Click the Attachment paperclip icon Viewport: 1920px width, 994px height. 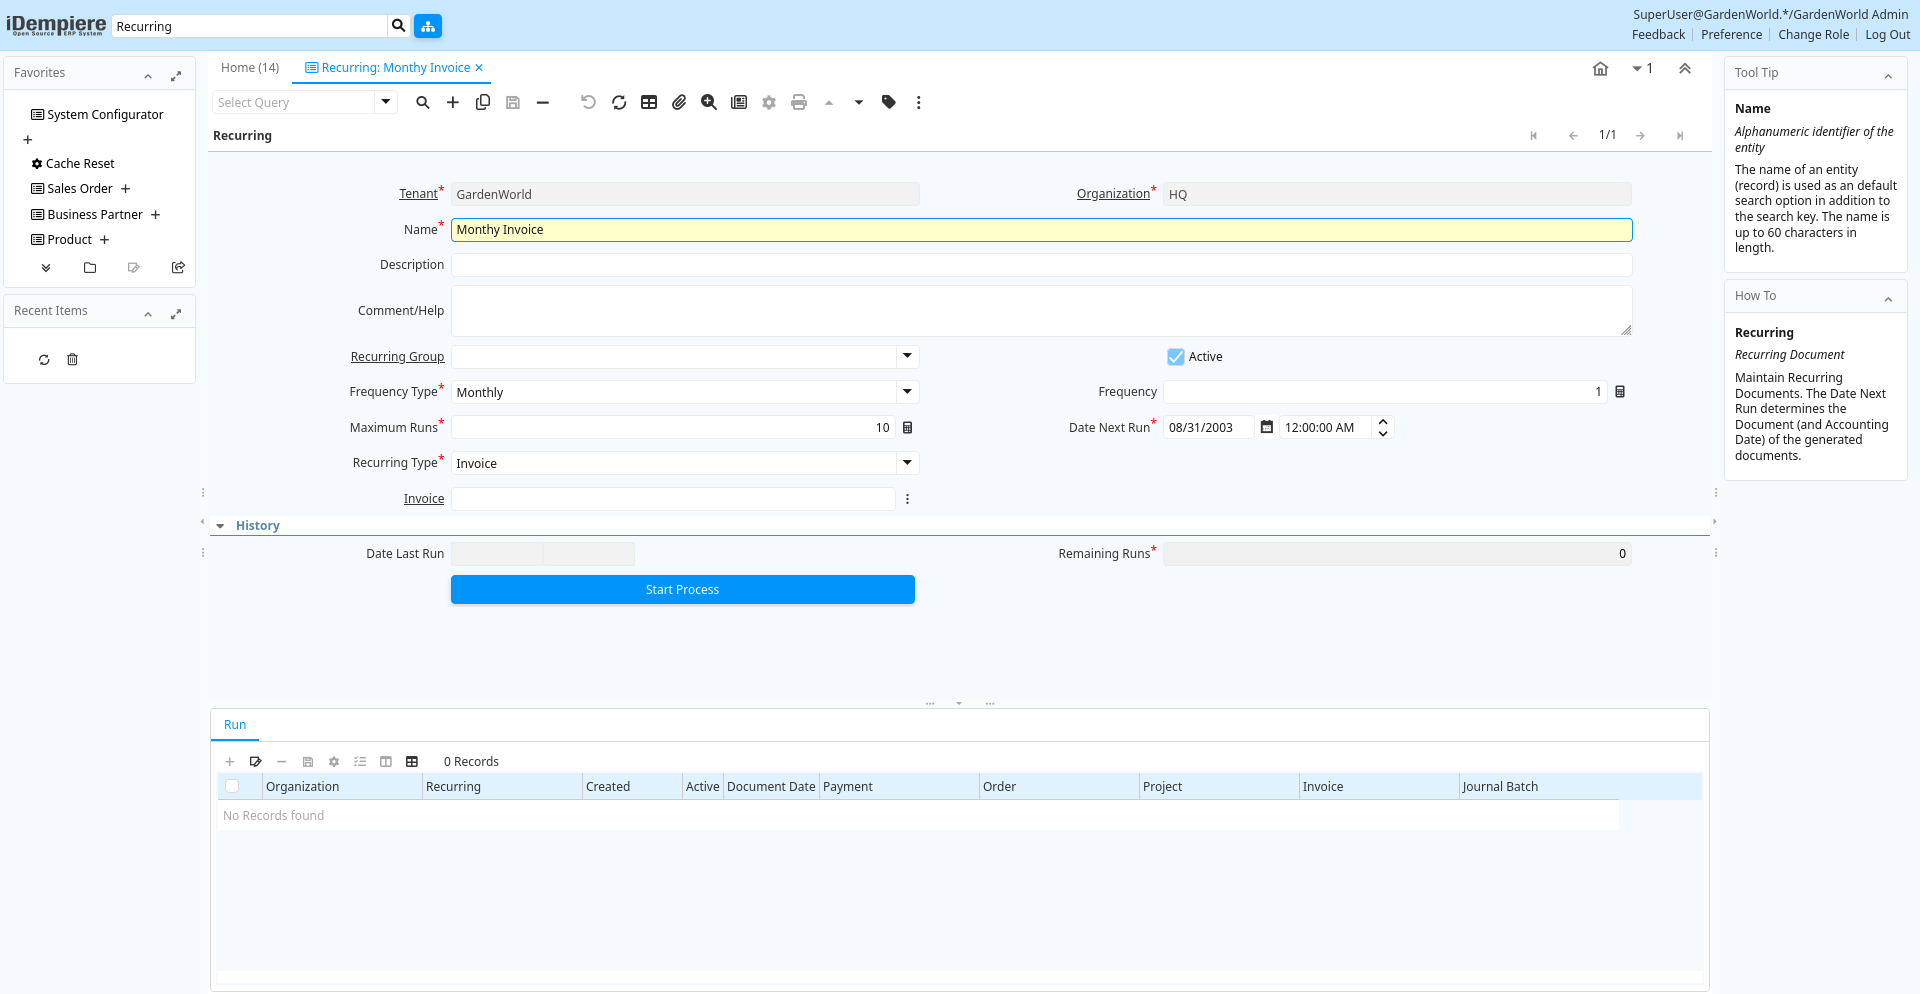pyautogui.click(x=679, y=102)
